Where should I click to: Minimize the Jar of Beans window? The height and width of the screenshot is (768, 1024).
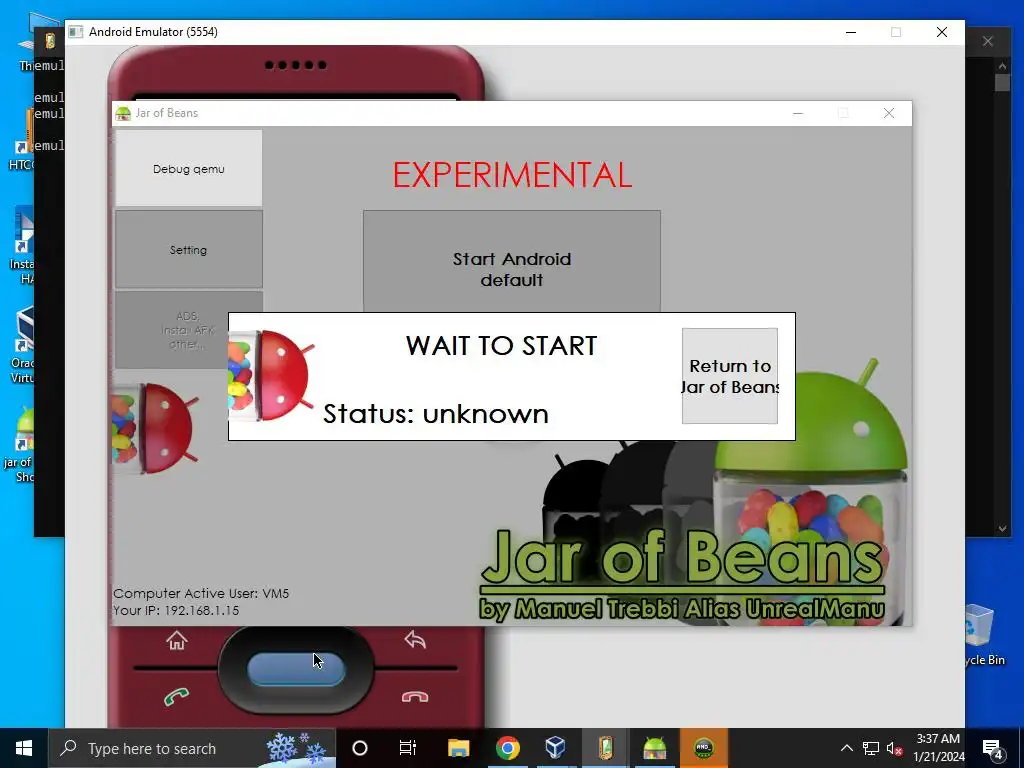(x=797, y=114)
